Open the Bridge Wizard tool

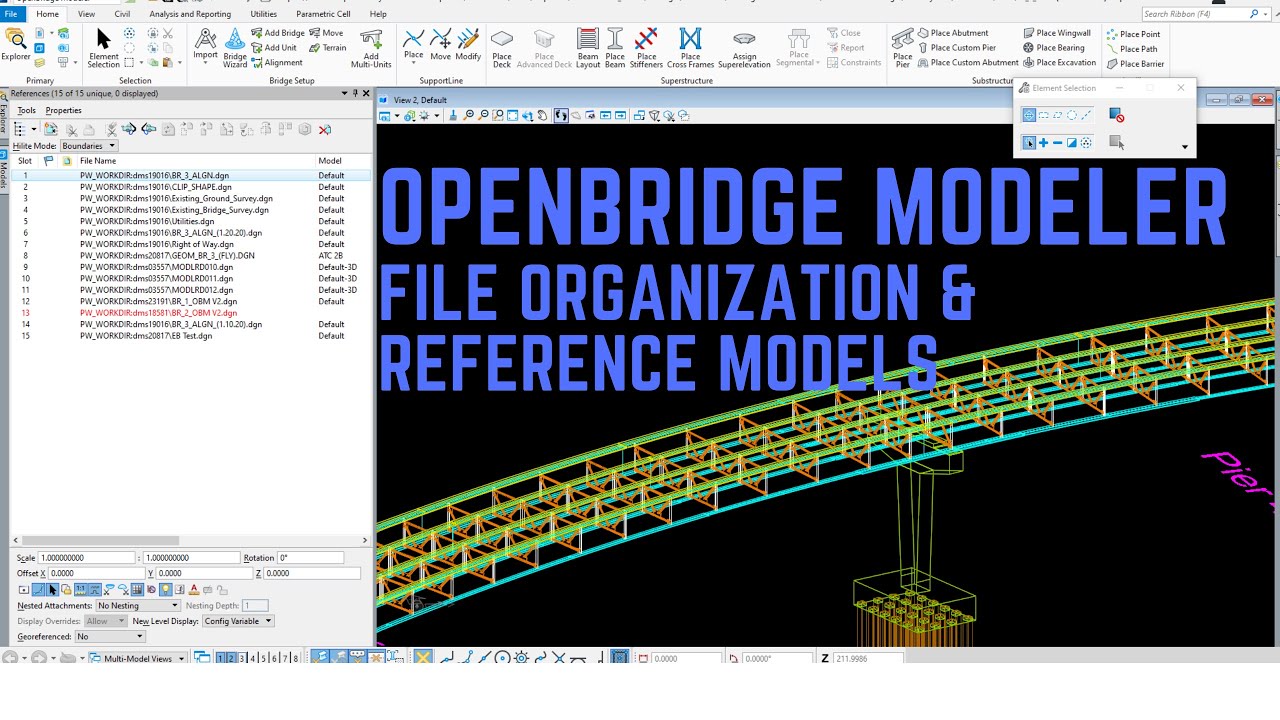pyautogui.click(x=235, y=48)
